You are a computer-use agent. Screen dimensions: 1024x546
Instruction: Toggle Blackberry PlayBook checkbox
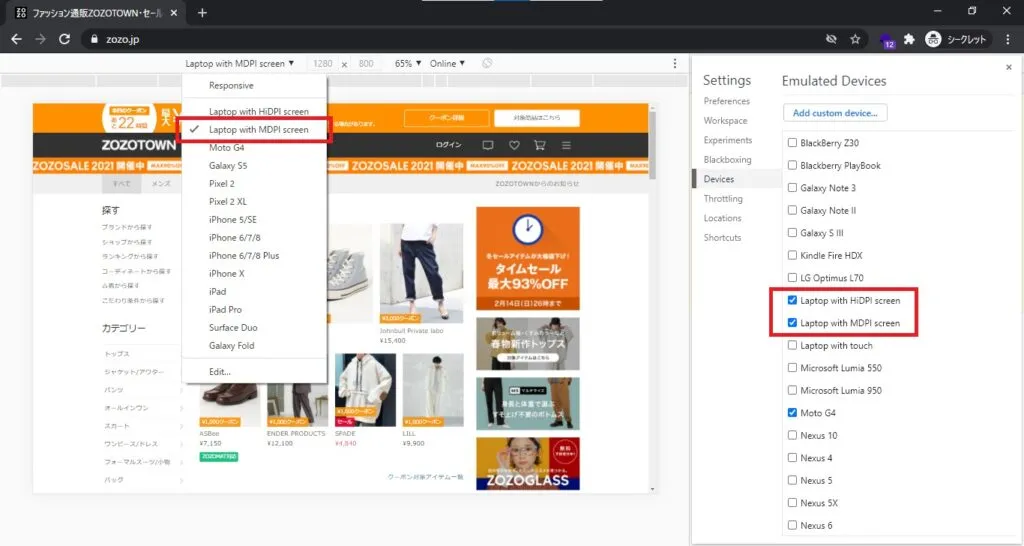pos(792,165)
